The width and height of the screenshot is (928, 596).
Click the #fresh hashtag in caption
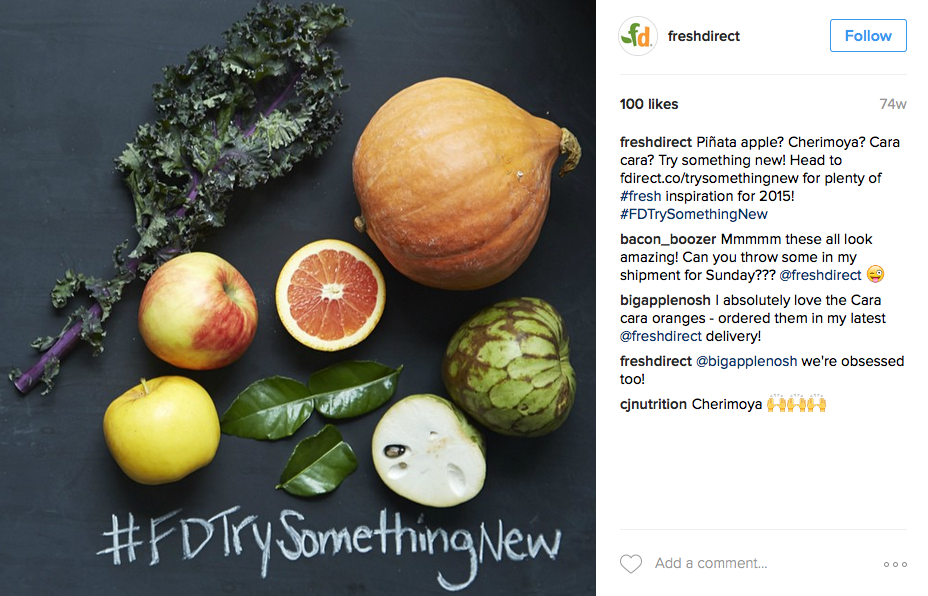[x=640, y=196]
